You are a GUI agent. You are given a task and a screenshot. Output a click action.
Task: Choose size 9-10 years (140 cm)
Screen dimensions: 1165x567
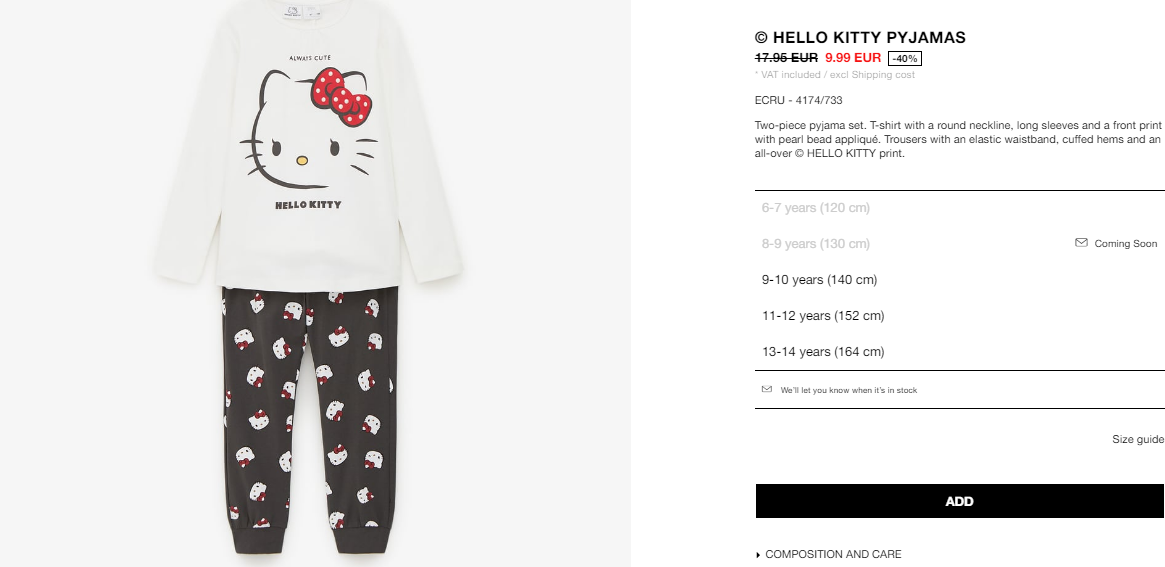pos(960,279)
